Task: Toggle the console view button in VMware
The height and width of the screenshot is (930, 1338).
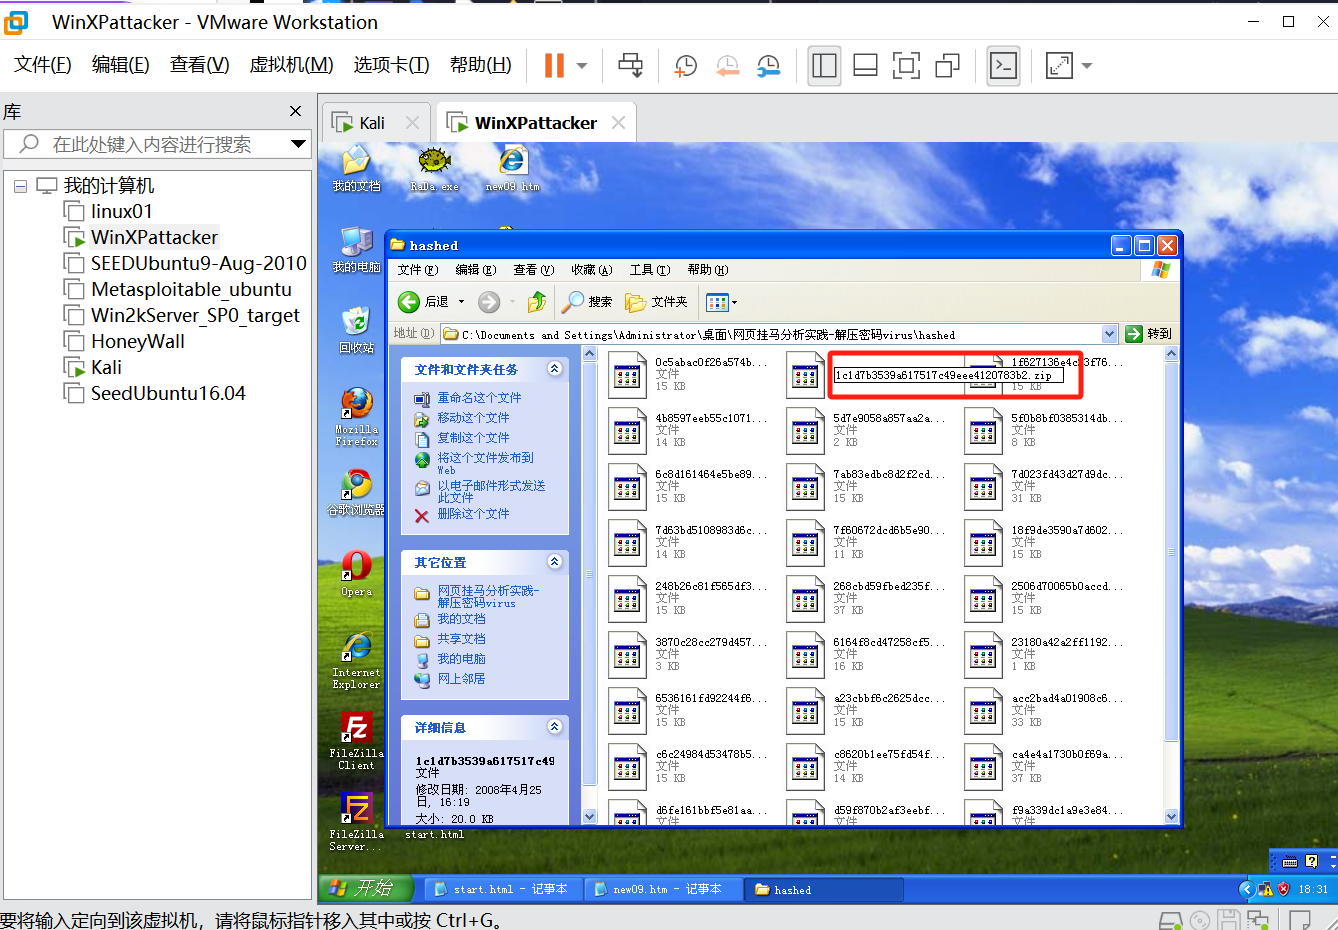Action: 1003,66
